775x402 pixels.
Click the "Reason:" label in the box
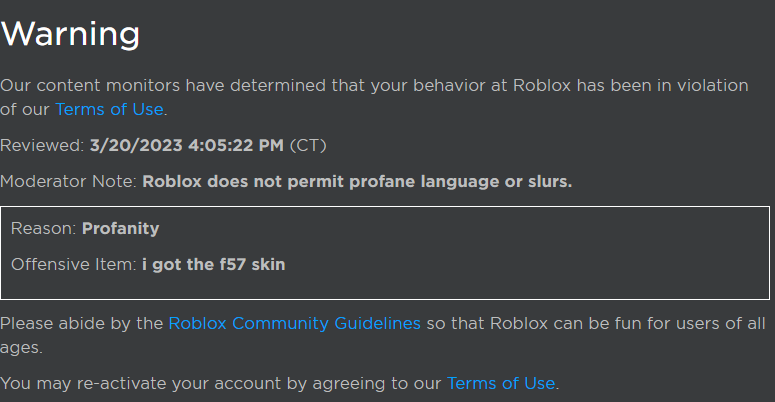coord(44,228)
